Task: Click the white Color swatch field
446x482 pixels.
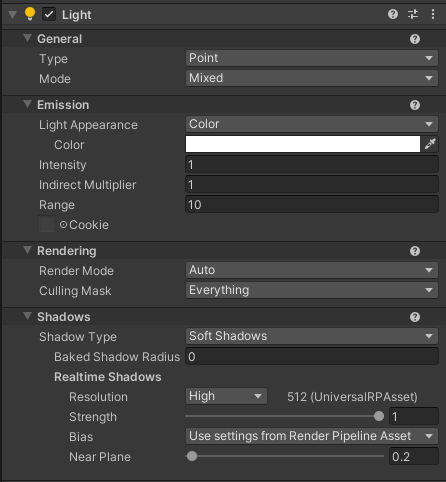Action: (303, 144)
